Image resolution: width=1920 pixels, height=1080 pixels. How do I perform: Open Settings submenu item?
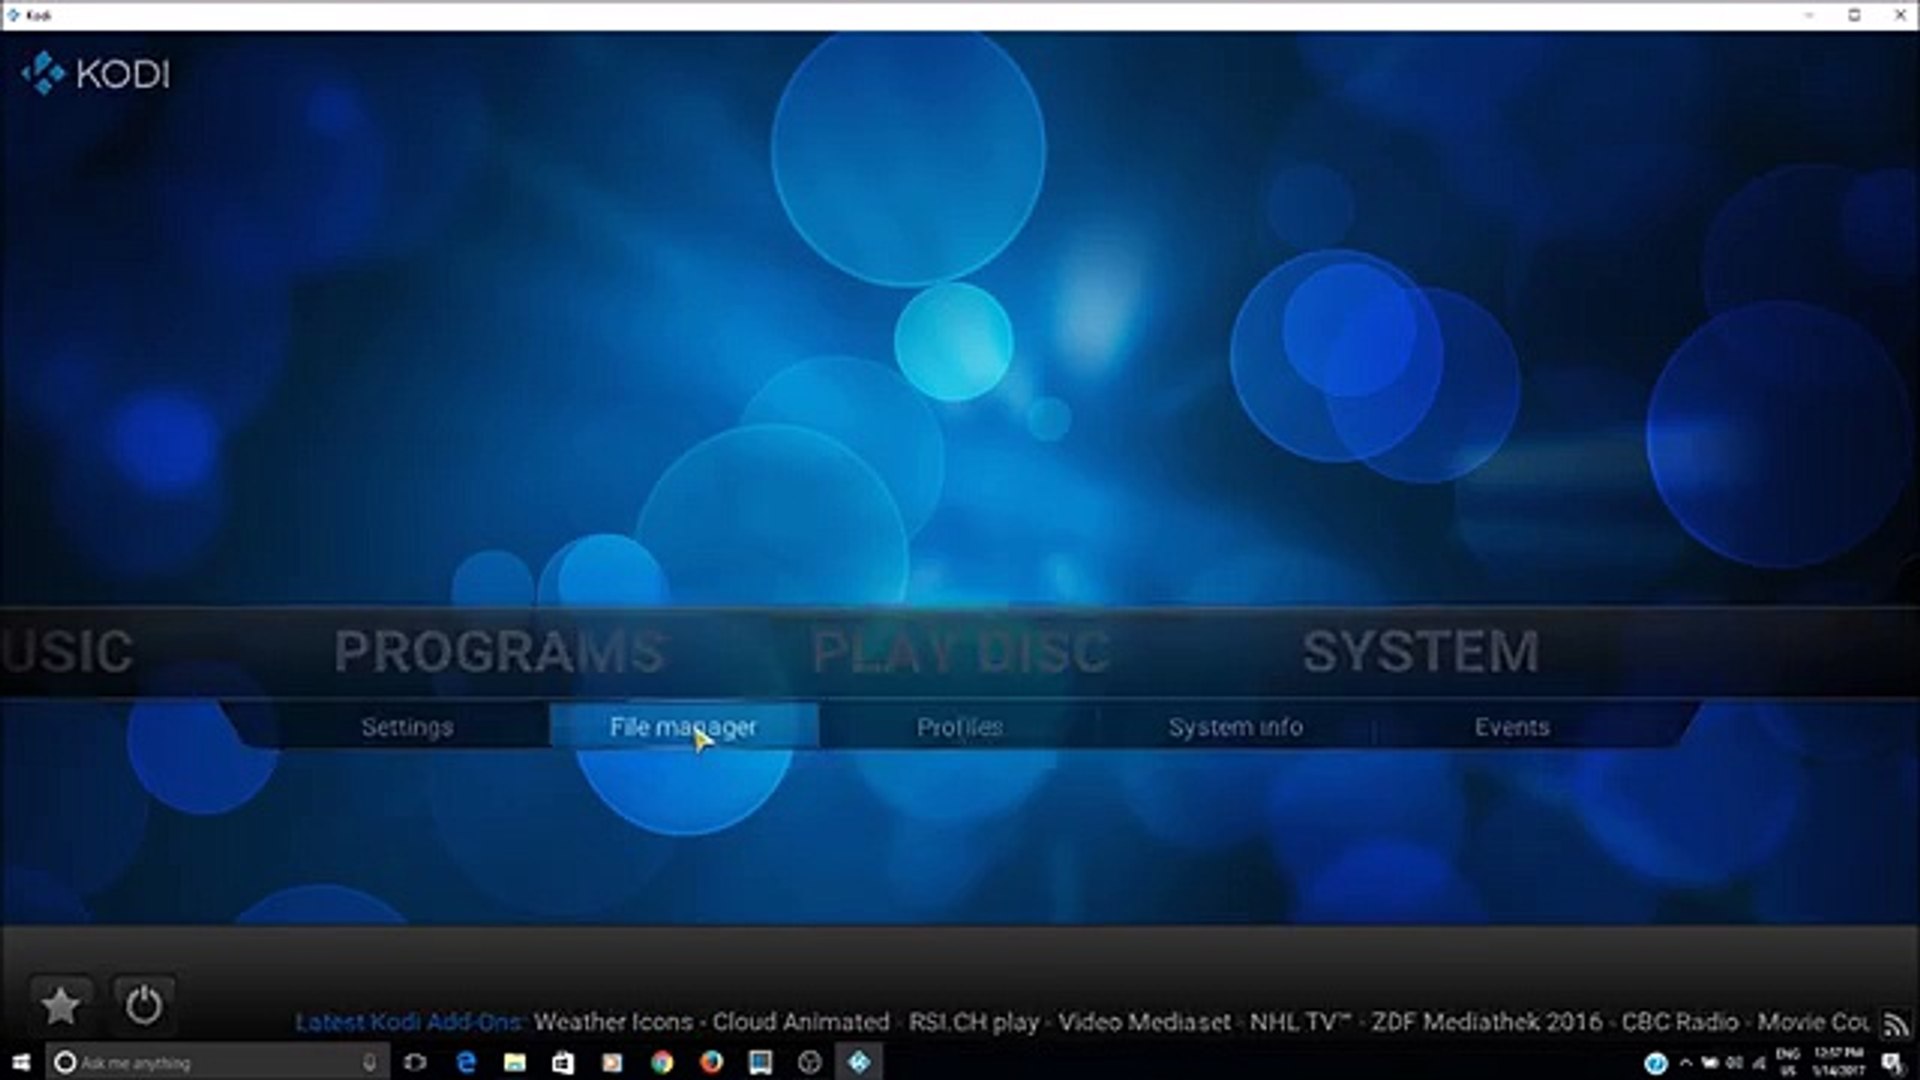coord(407,727)
